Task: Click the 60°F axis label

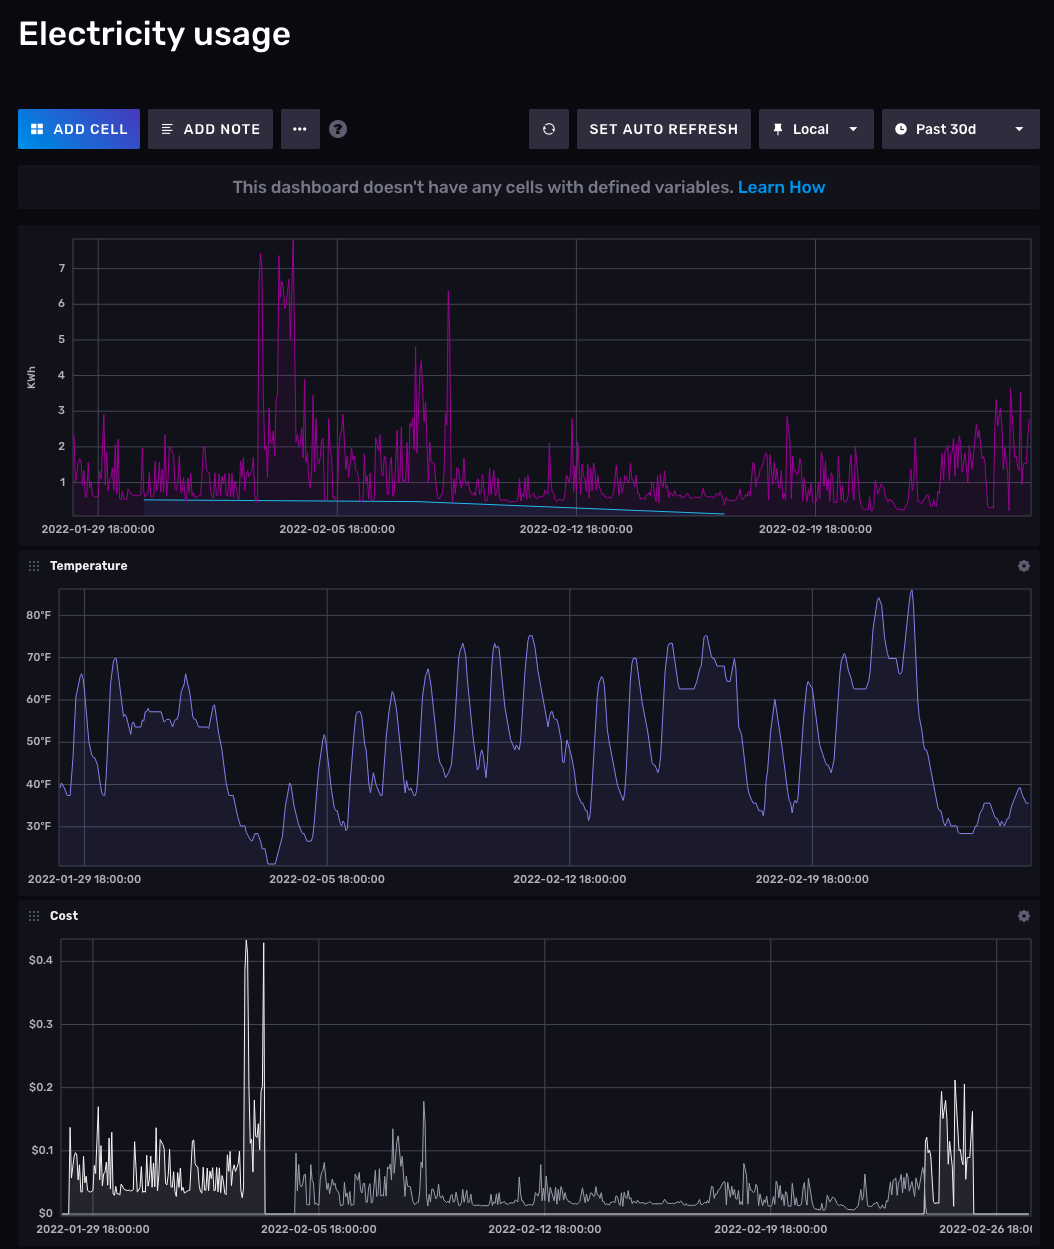Action: 39,699
